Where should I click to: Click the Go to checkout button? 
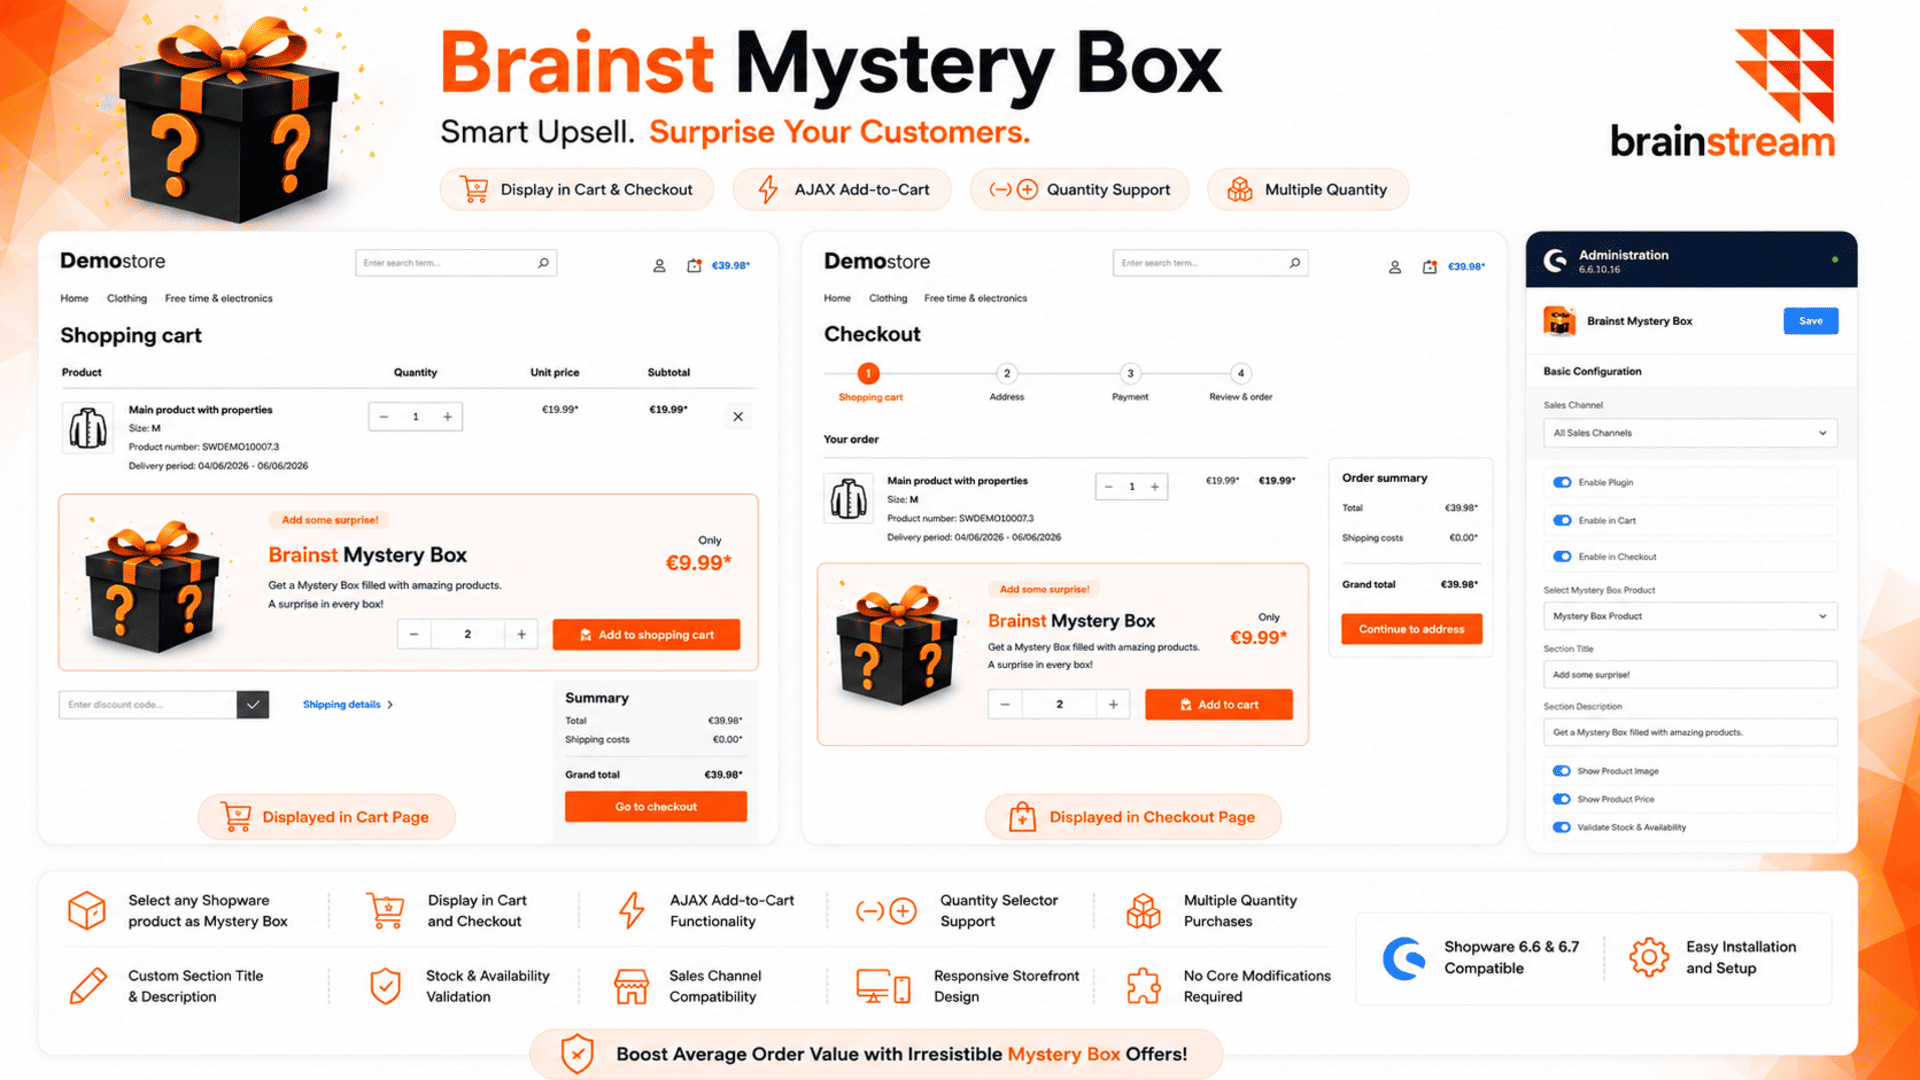[656, 807]
